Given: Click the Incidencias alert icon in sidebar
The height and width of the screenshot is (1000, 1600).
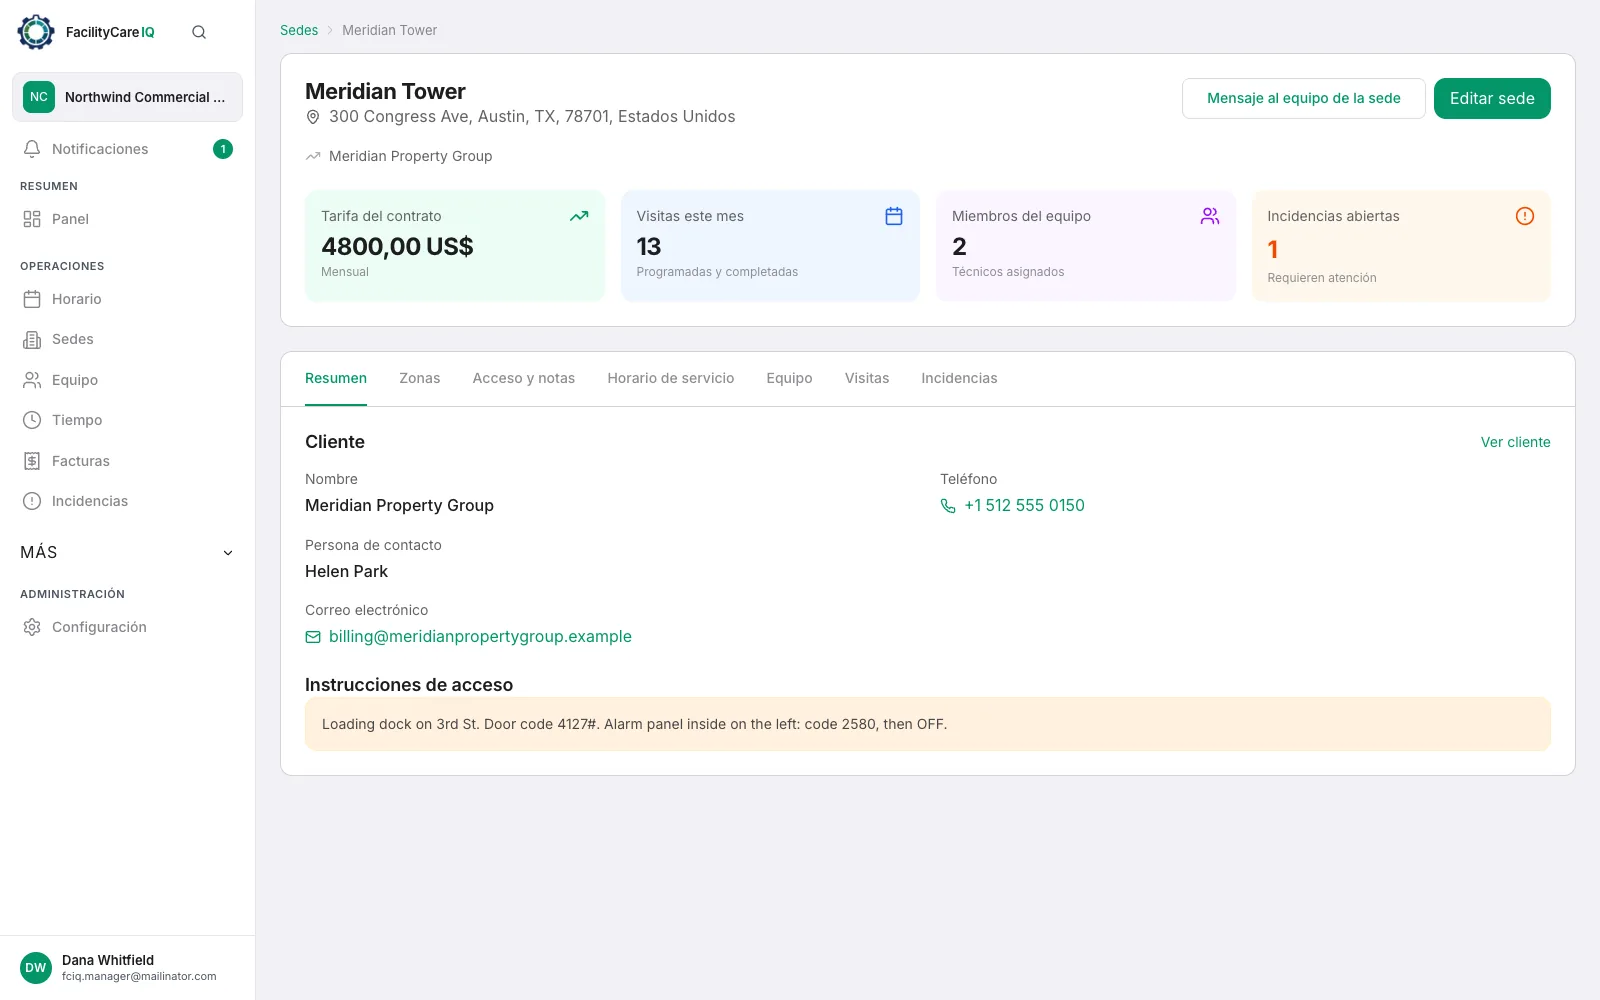Looking at the screenshot, I should pyautogui.click(x=32, y=501).
